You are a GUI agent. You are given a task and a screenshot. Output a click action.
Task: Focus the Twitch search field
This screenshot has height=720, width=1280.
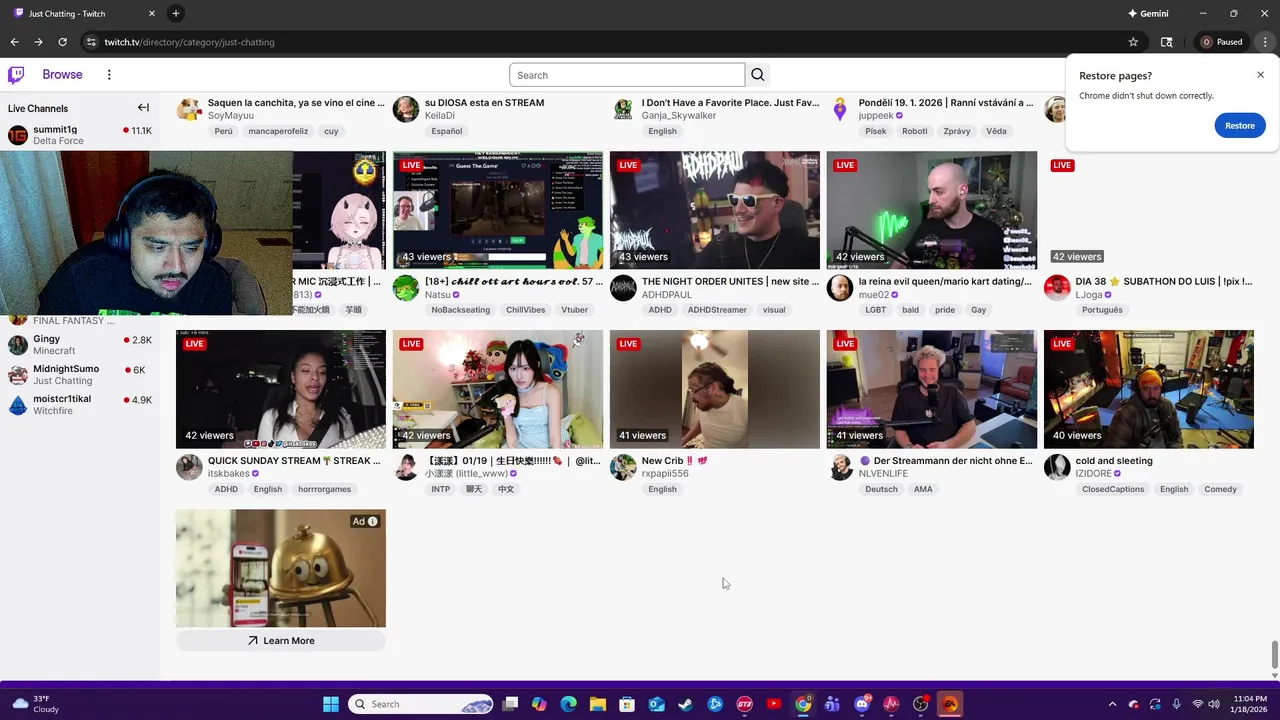pos(627,75)
